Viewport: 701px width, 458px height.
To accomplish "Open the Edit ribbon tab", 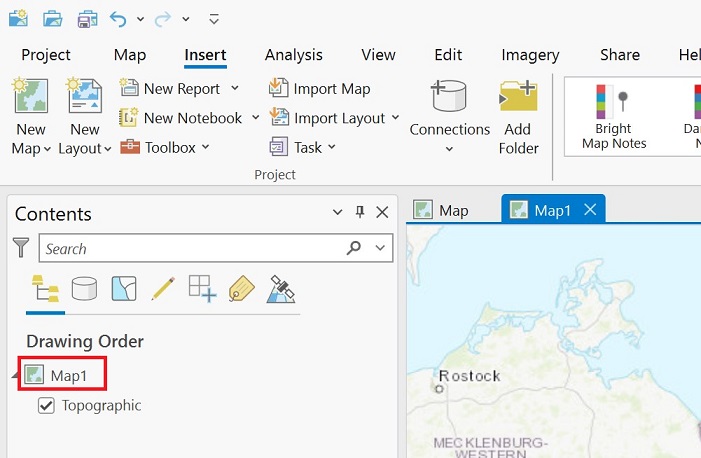I will pyautogui.click(x=448, y=55).
